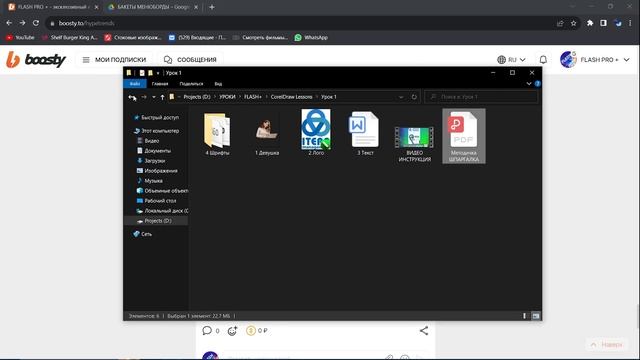Toggle the browser side panel

coord(603,23)
